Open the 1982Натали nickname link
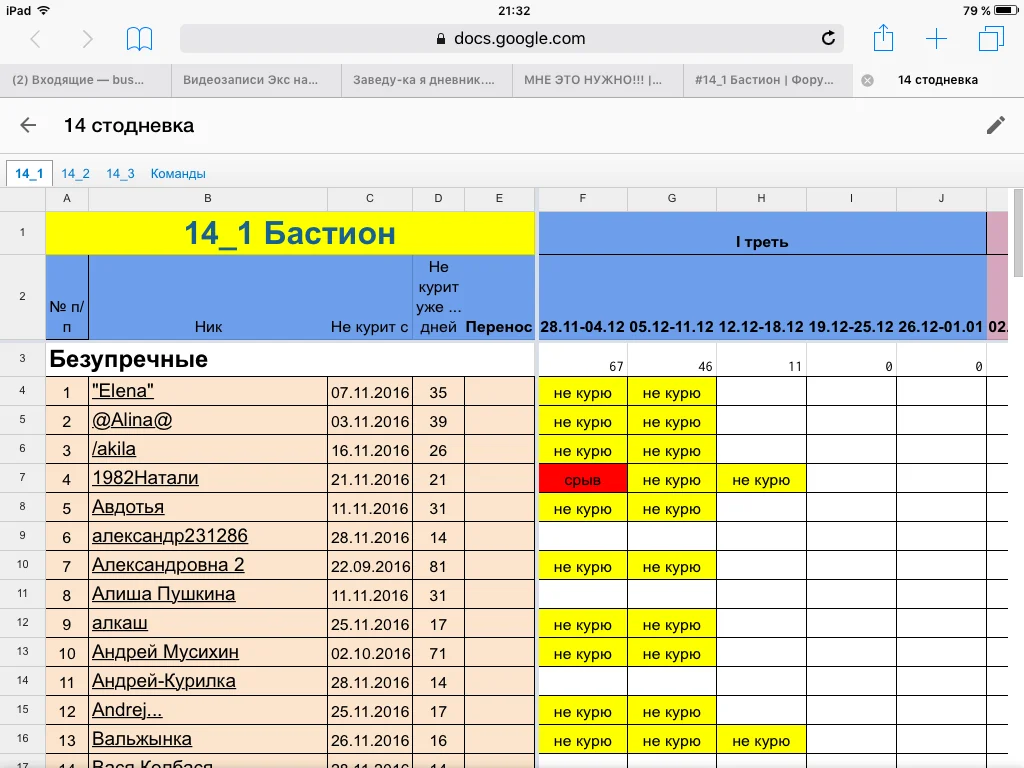 click(145, 477)
